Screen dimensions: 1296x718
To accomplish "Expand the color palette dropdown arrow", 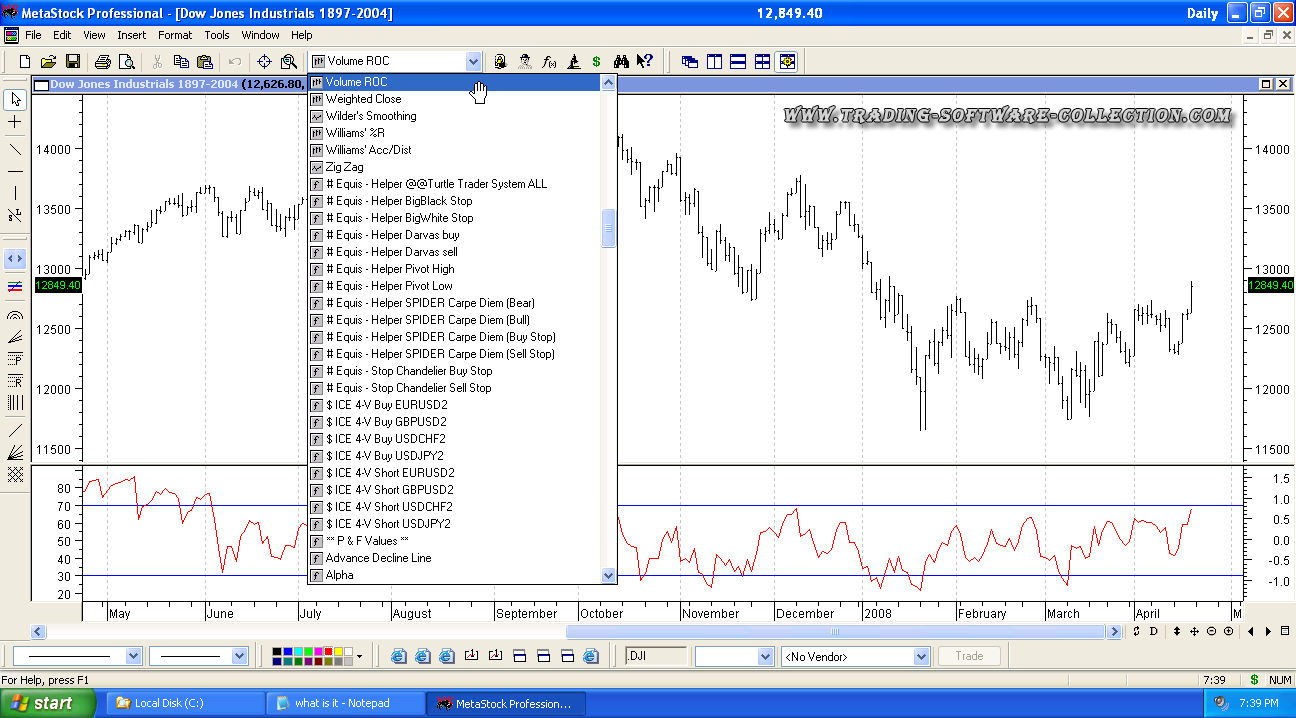I will (x=359, y=657).
